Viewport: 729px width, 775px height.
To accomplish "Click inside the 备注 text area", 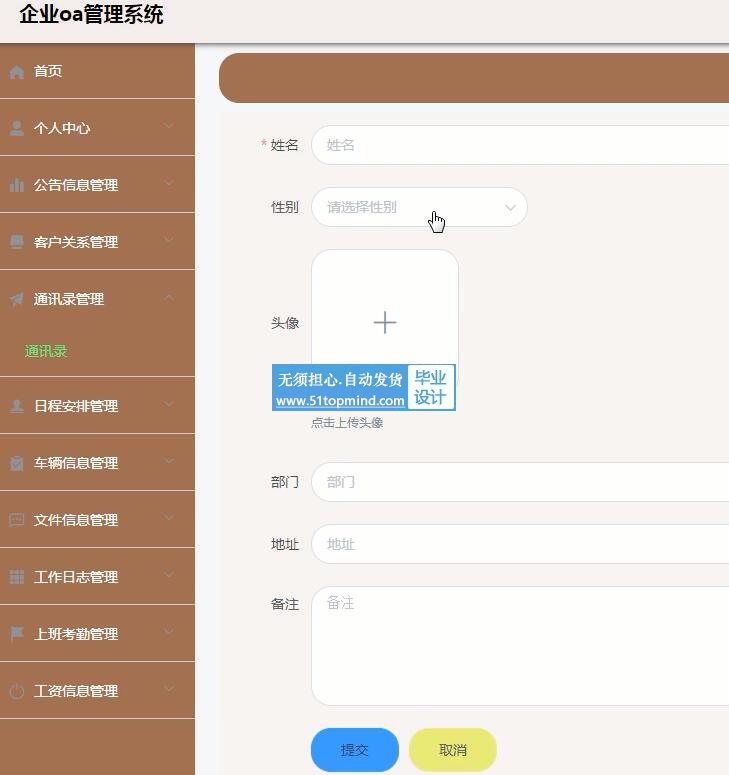I will click(520, 646).
